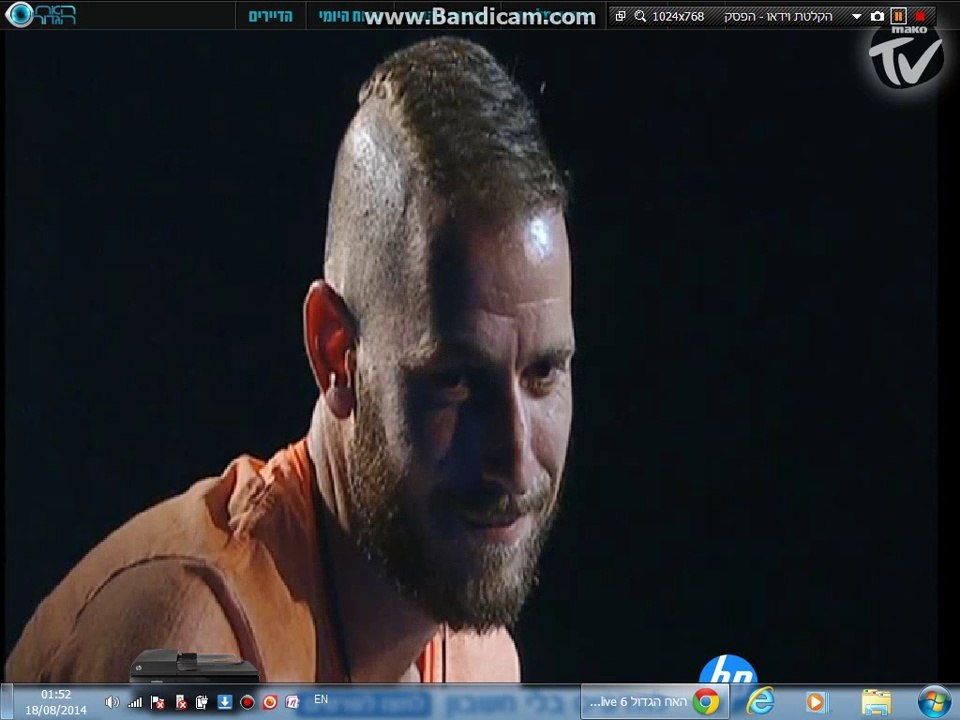The image size is (960, 720).
Task: Pause recording with the Bandicam pause button
Action: pyautogui.click(x=898, y=16)
